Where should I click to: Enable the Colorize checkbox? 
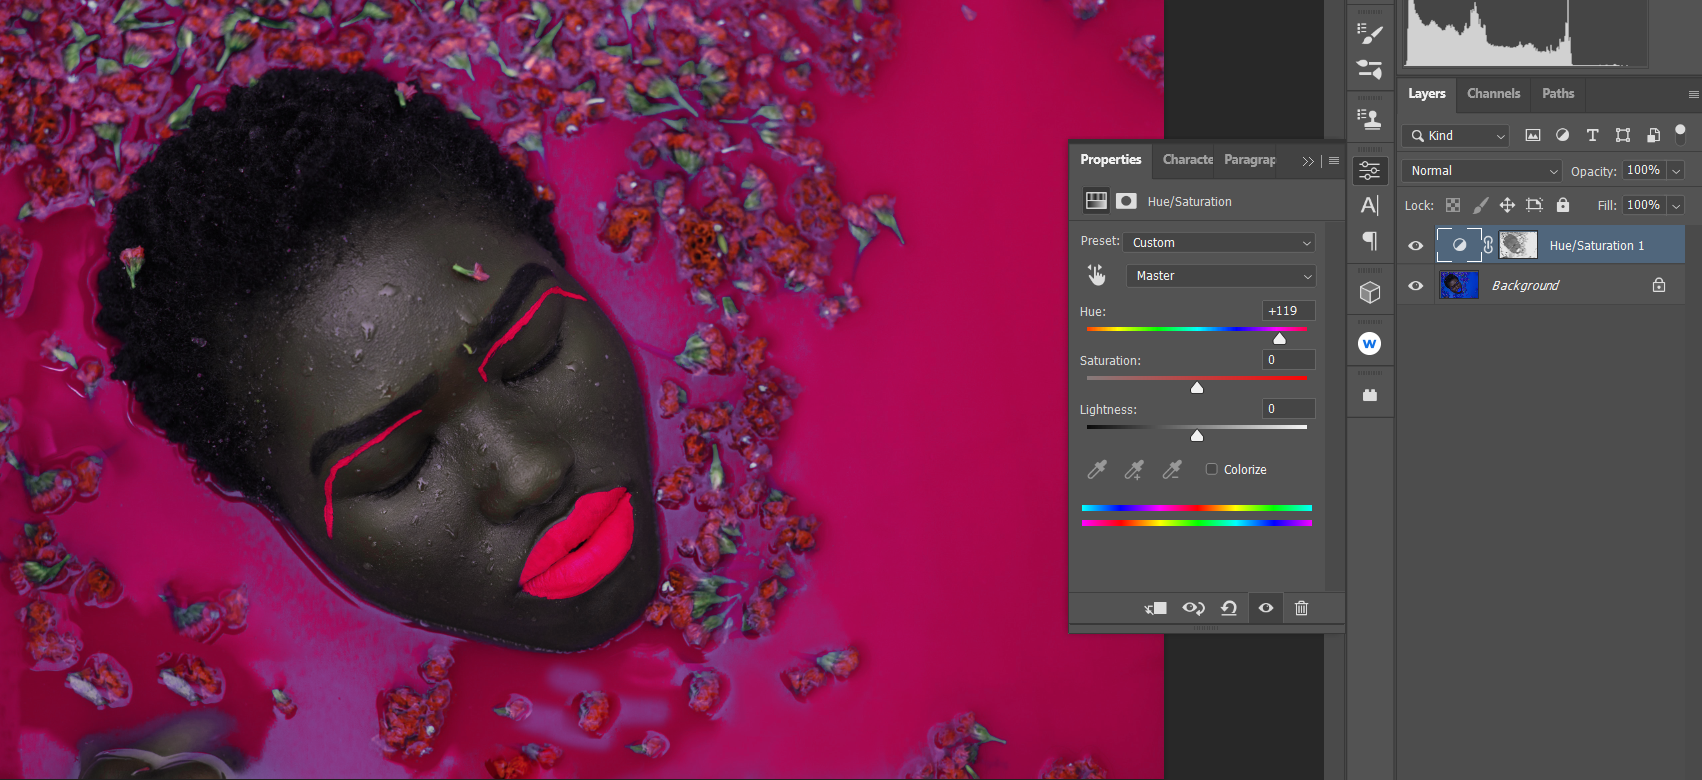tap(1212, 469)
